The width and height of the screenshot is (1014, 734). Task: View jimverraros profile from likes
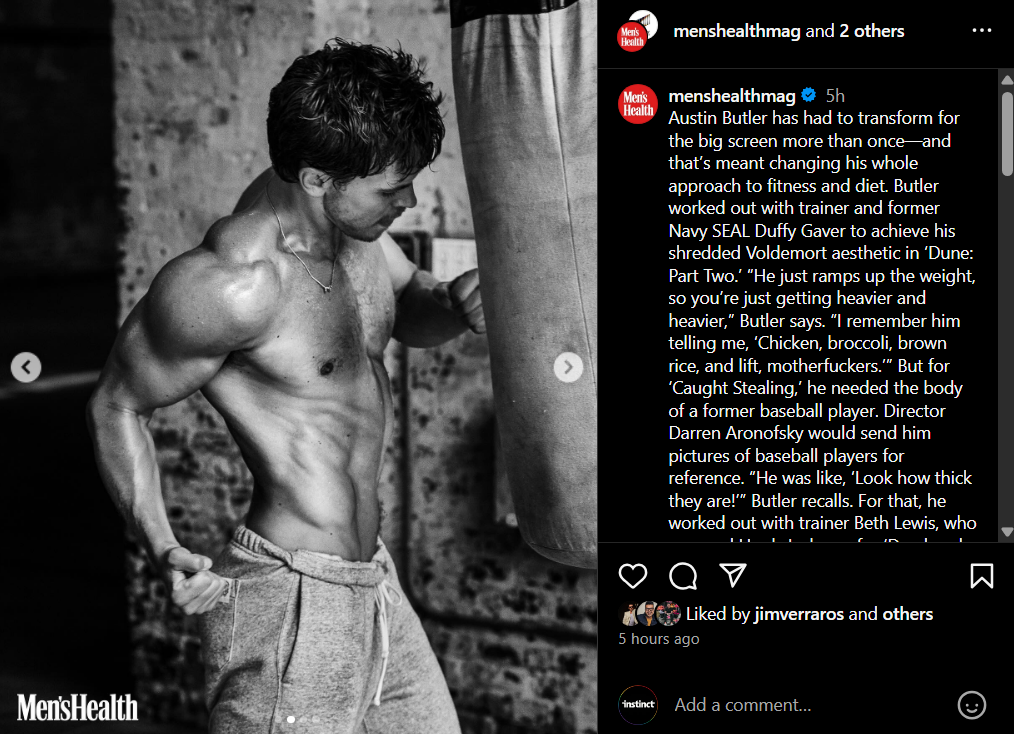point(799,614)
